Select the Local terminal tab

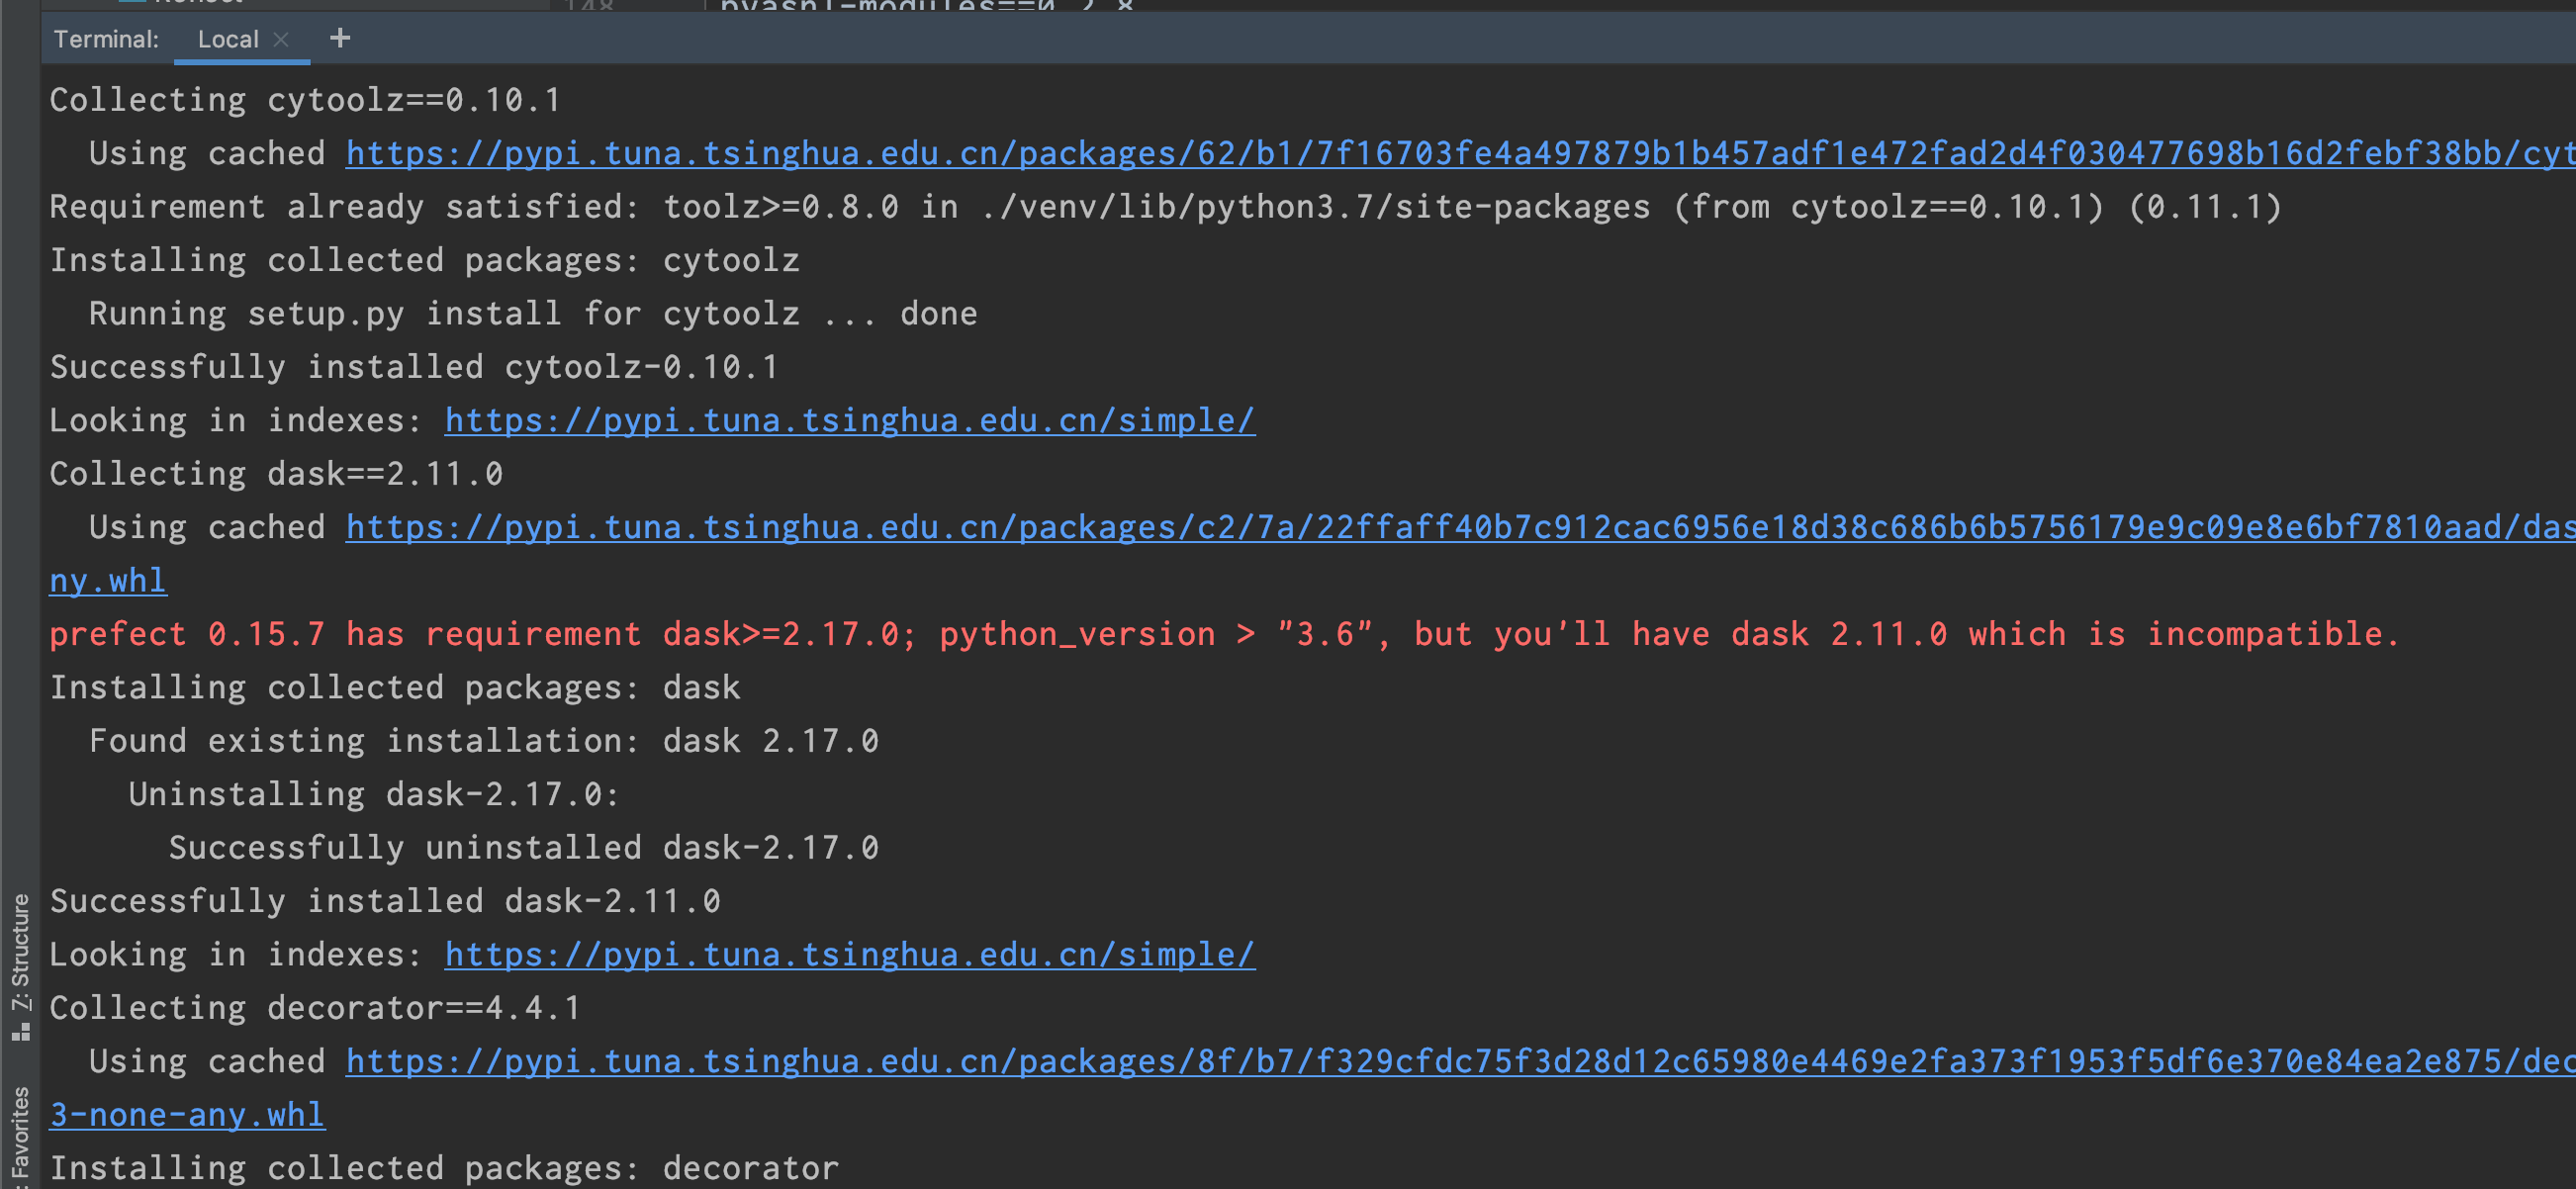click(x=228, y=39)
